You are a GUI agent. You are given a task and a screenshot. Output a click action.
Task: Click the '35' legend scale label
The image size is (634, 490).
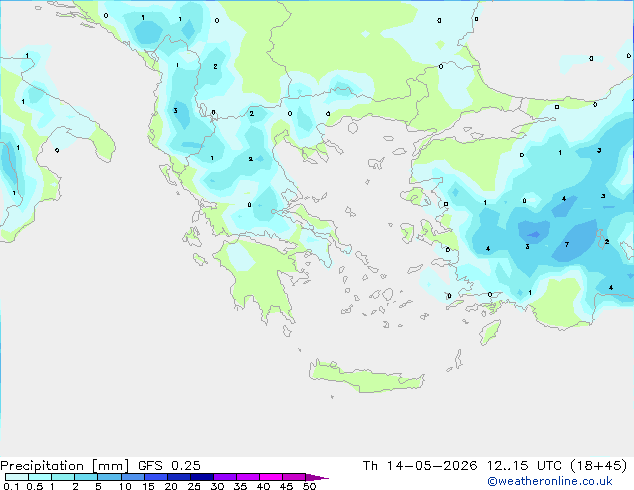tap(240, 486)
